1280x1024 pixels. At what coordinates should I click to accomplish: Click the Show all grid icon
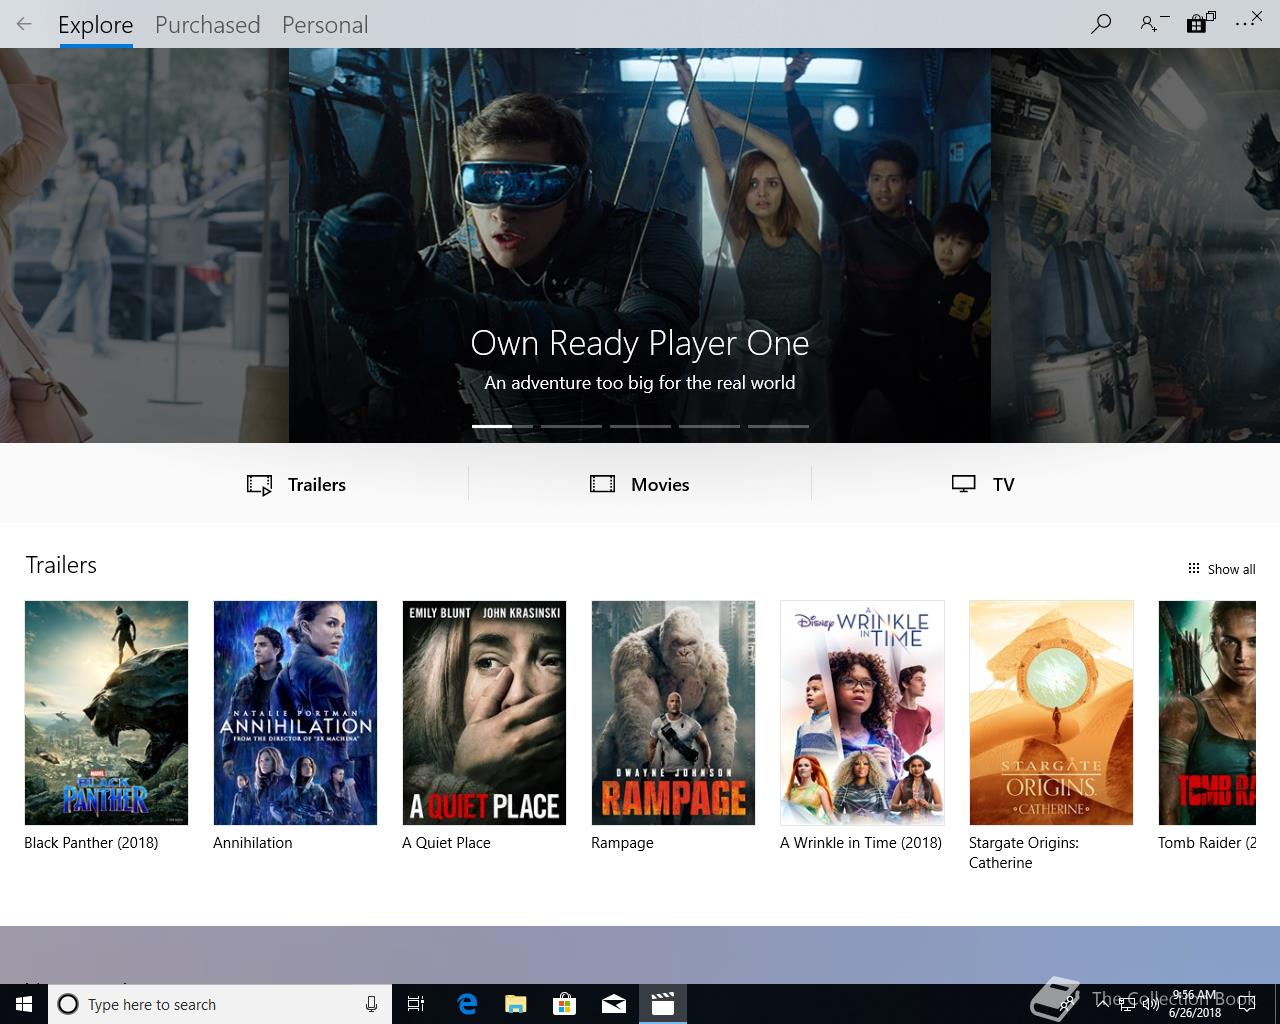coord(1193,568)
